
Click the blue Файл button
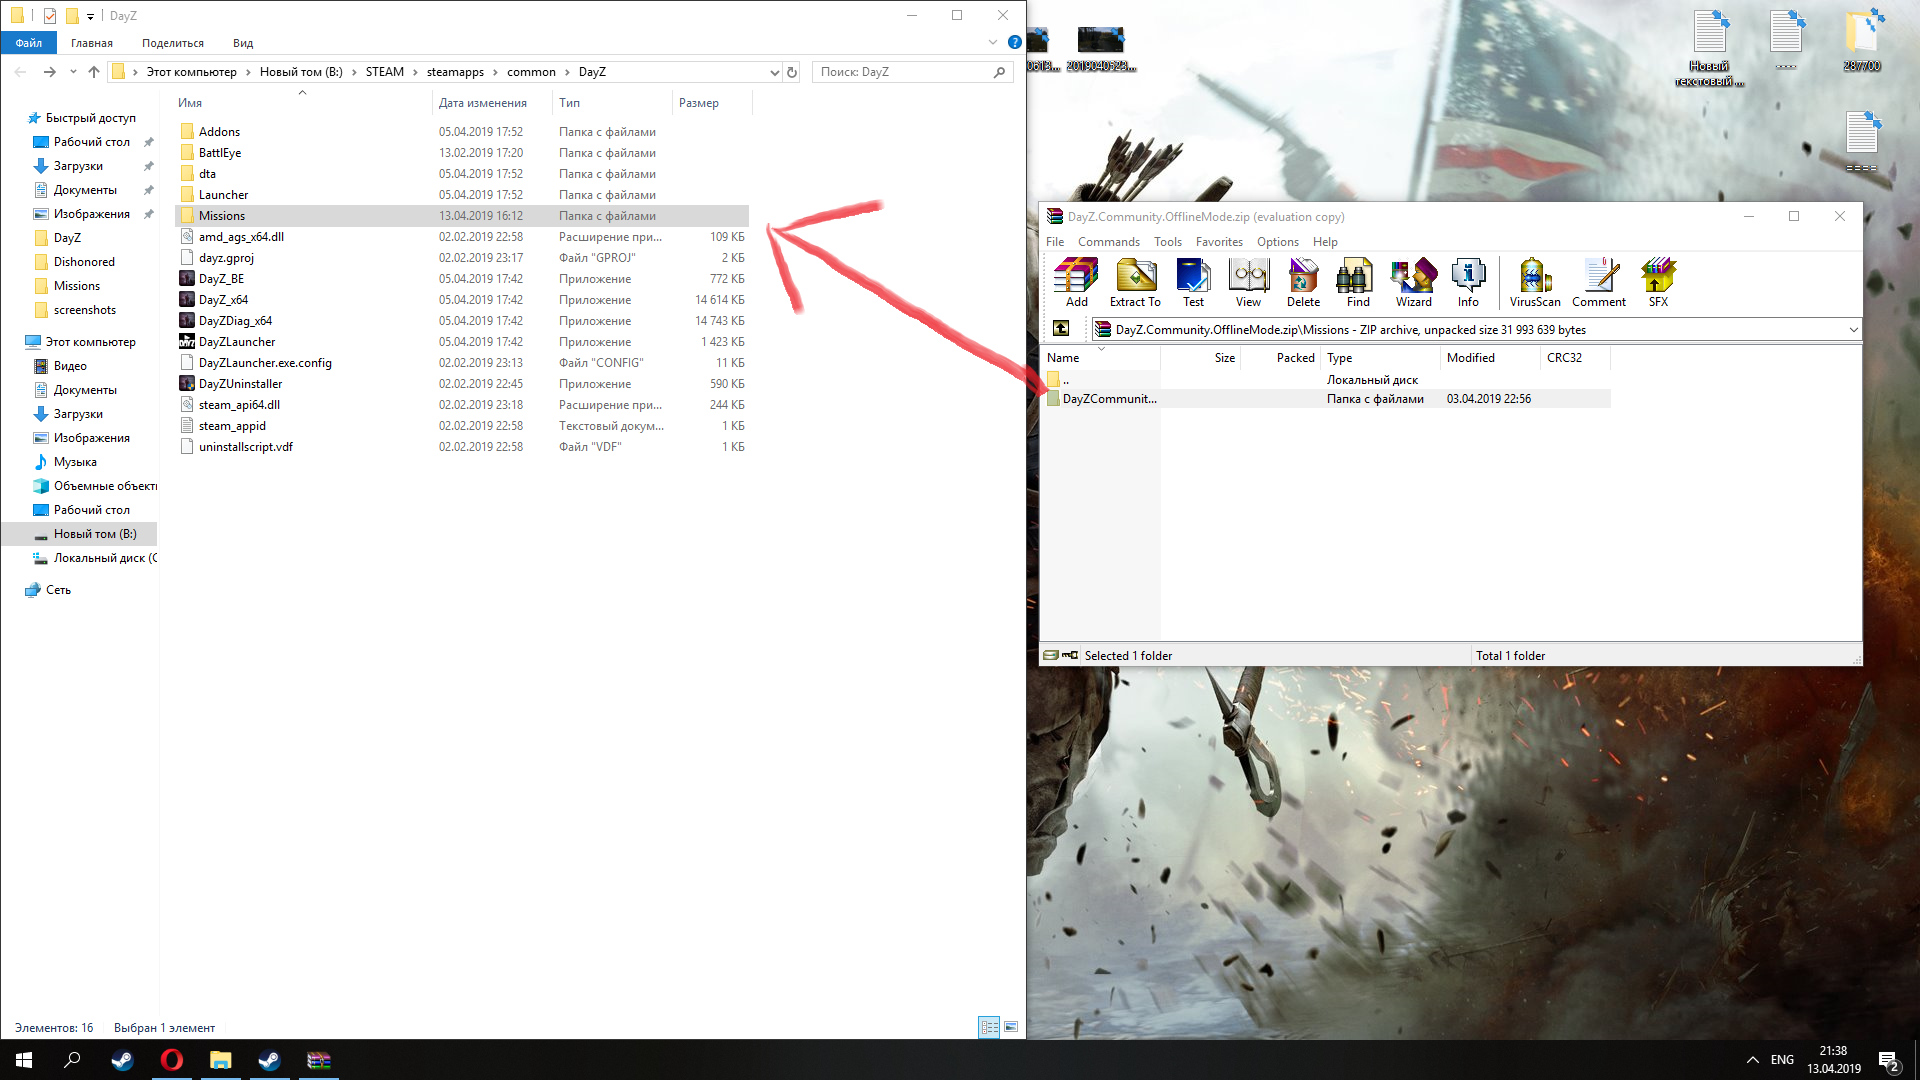point(29,43)
